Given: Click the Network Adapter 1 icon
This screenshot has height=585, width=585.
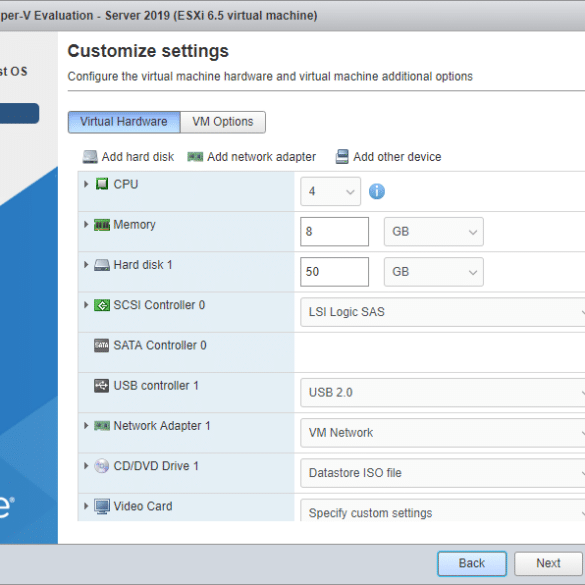Looking at the screenshot, I should (102, 426).
